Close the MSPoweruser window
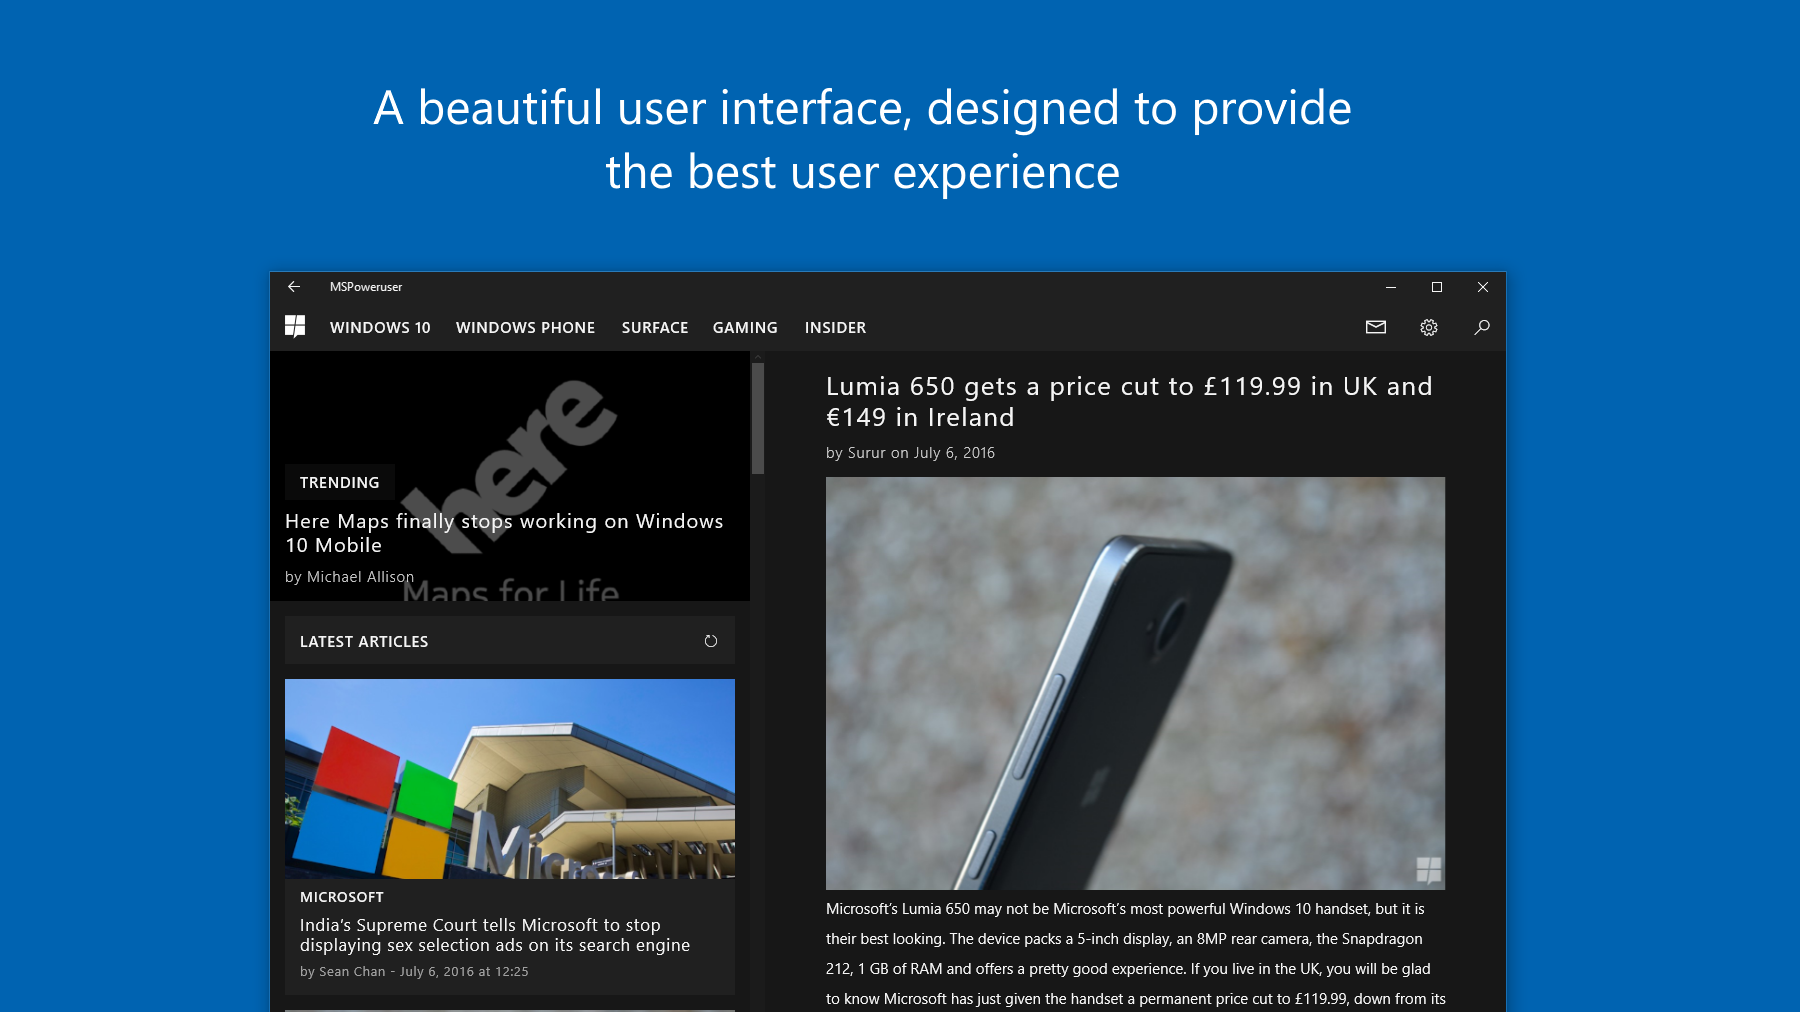Viewport: 1800px width, 1012px height. coord(1483,287)
